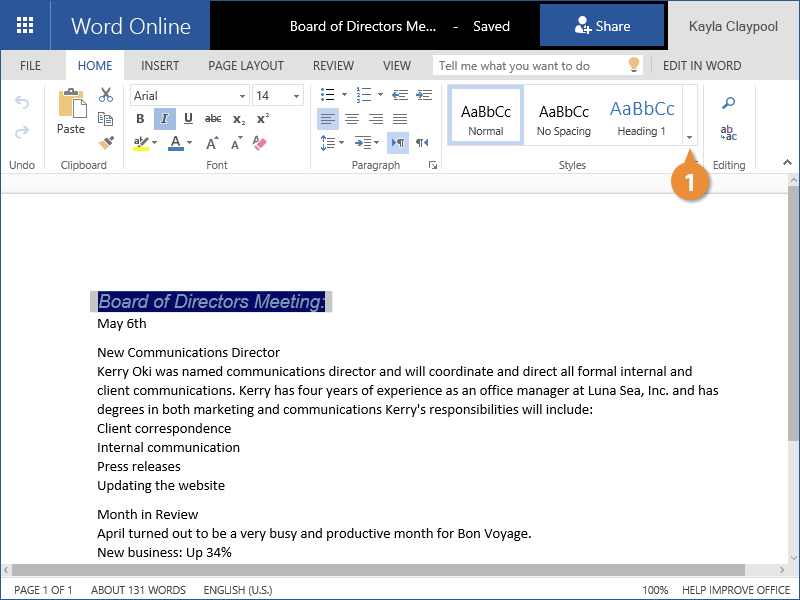Image resolution: width=800 pixels, height=600 pixels.
Task: Turn off Italic formatting
Action: (164, 119)
